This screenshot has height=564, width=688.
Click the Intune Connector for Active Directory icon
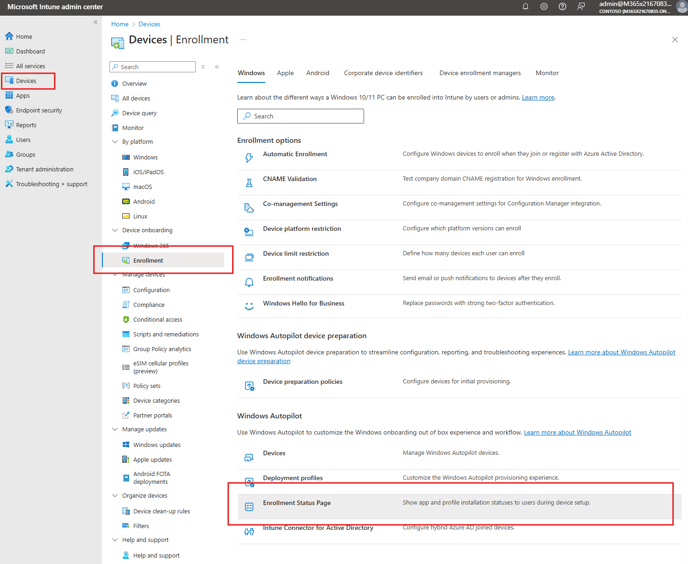(249, 532)
